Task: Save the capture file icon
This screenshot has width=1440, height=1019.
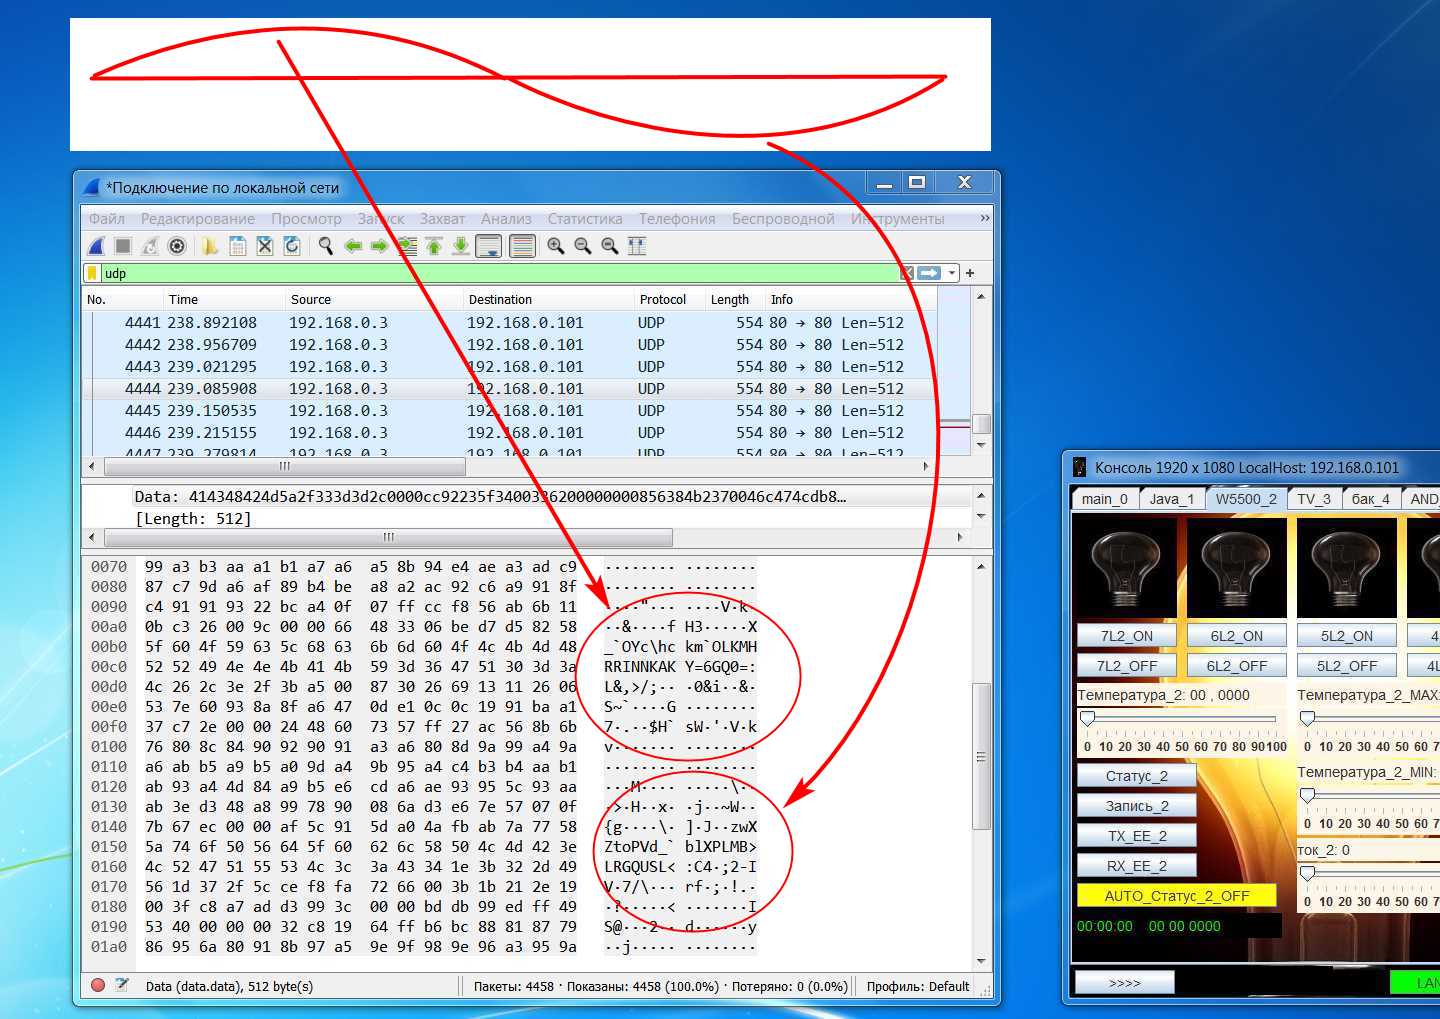Action: coord(238,245)
